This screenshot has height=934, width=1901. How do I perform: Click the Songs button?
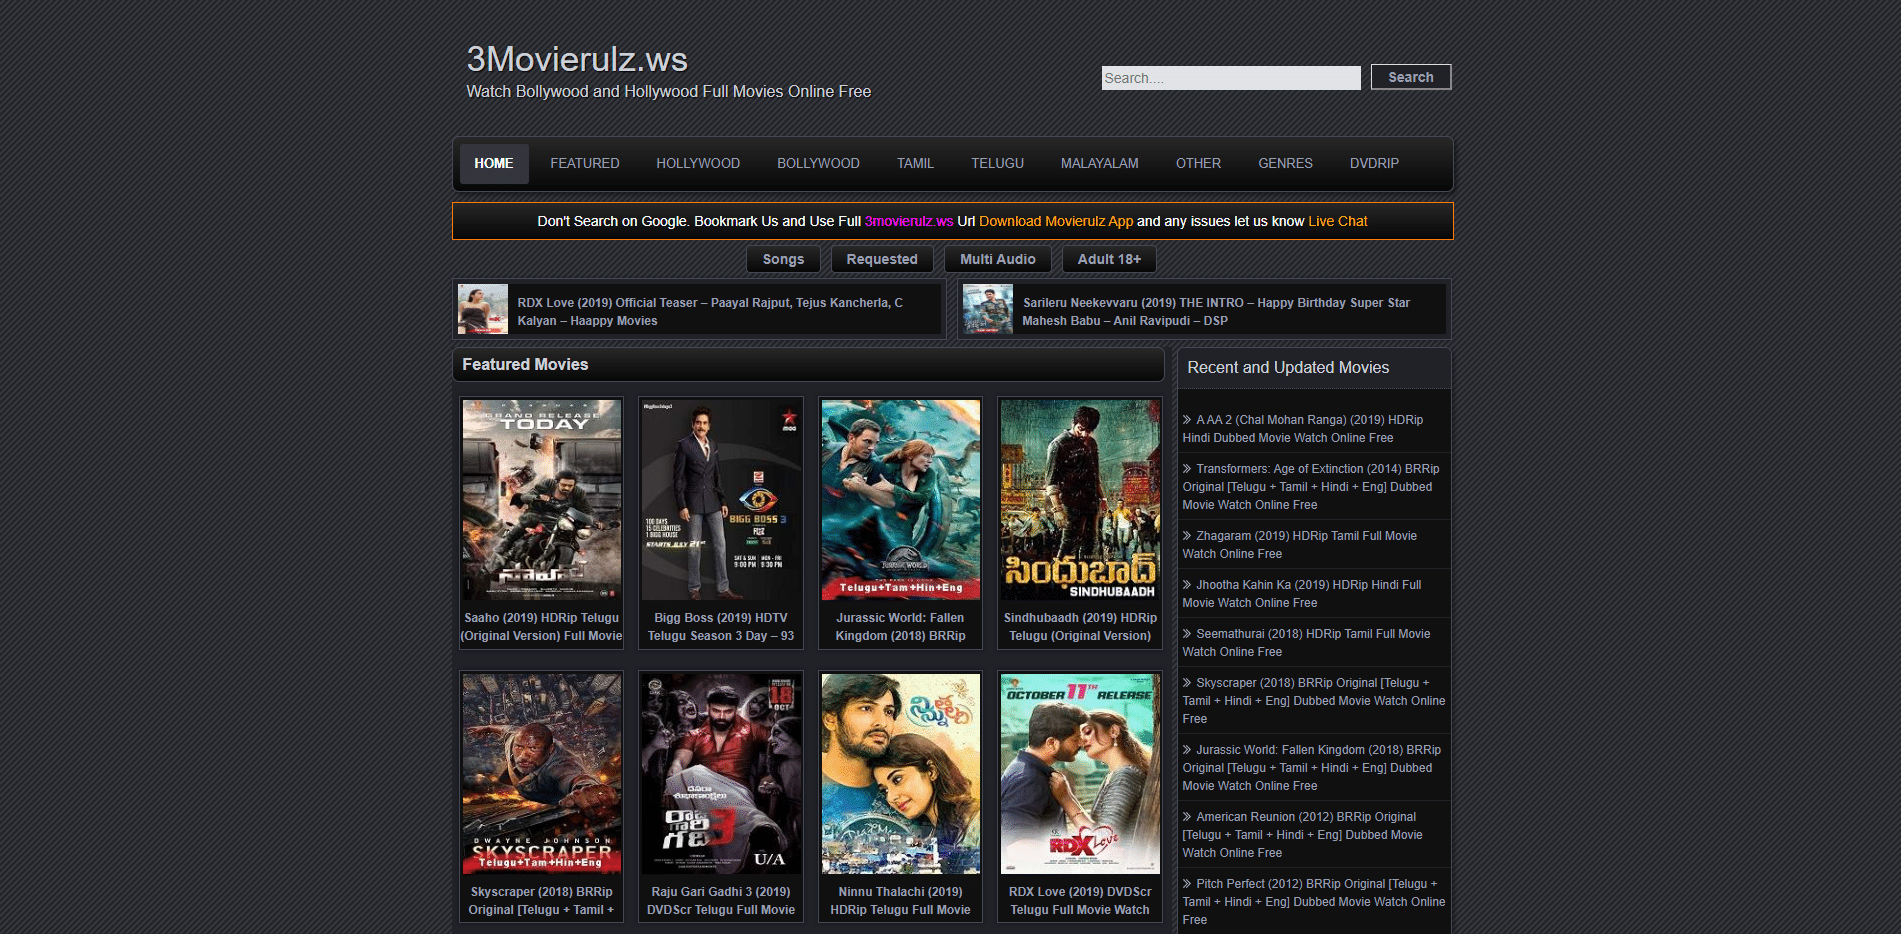(x=783, y=259)
